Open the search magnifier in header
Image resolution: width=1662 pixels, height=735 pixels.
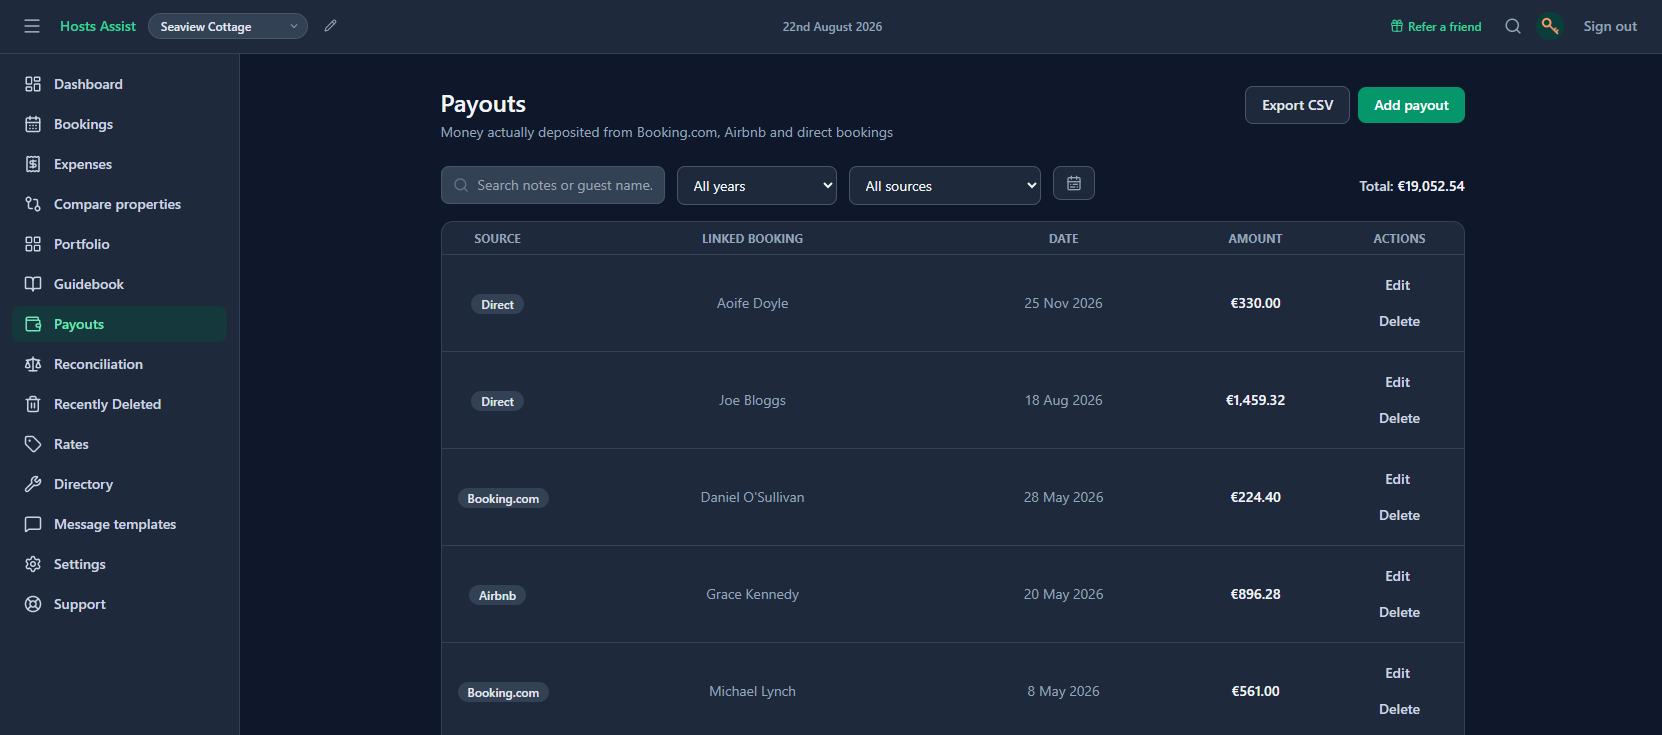click(1513, 26)
